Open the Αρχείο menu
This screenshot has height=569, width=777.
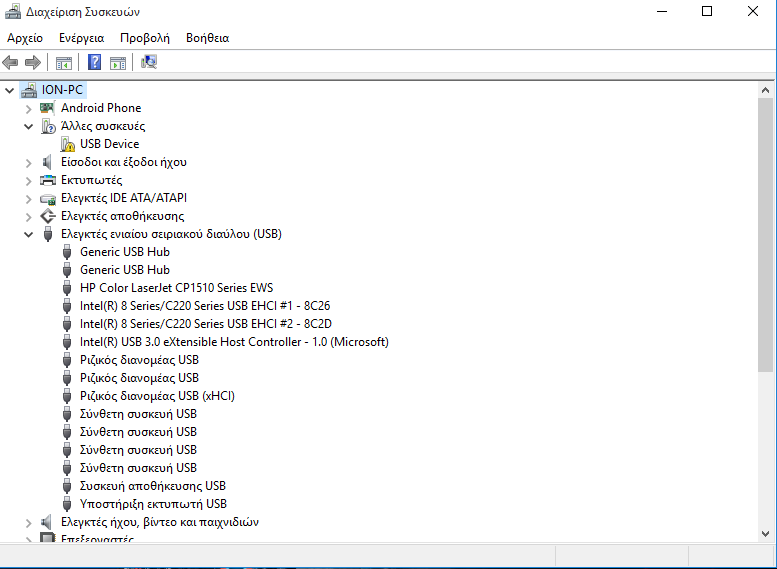tap(25, 38)
